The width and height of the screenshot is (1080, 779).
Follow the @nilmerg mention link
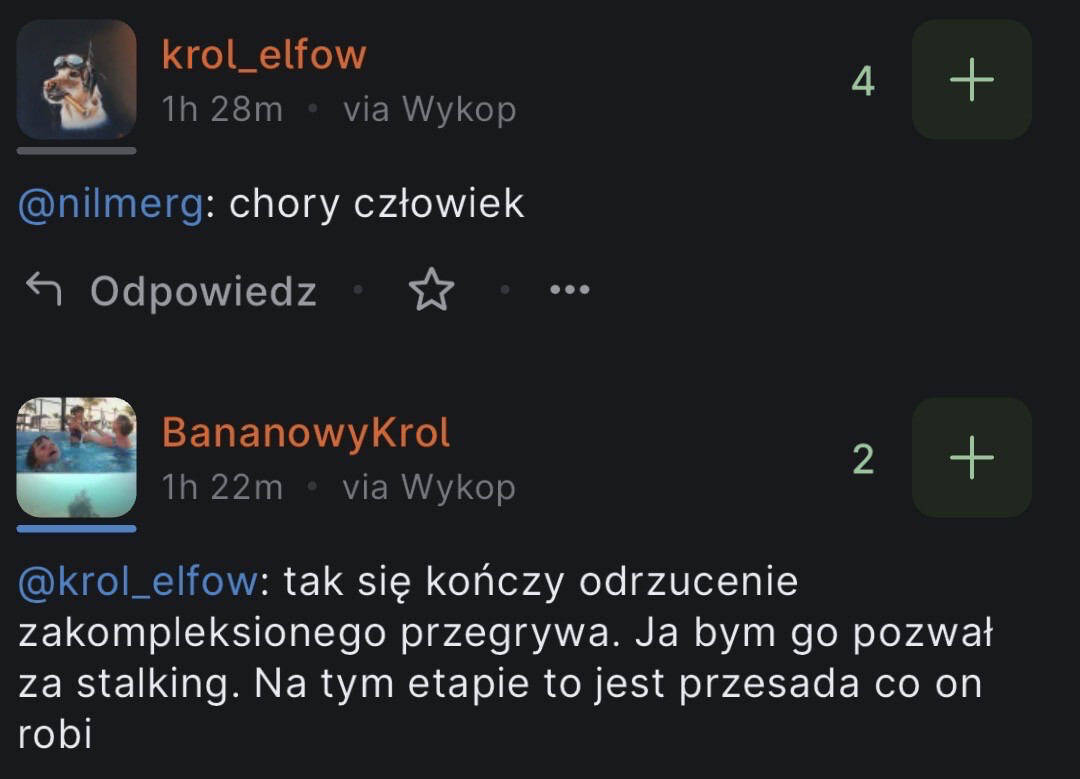click(x=111, y=205)
